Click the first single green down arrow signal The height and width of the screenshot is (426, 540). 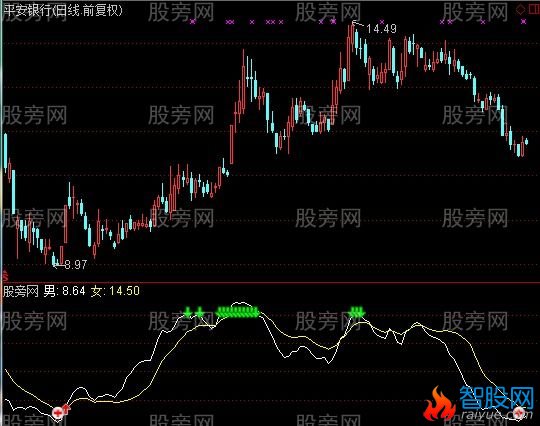click(187, 312)
